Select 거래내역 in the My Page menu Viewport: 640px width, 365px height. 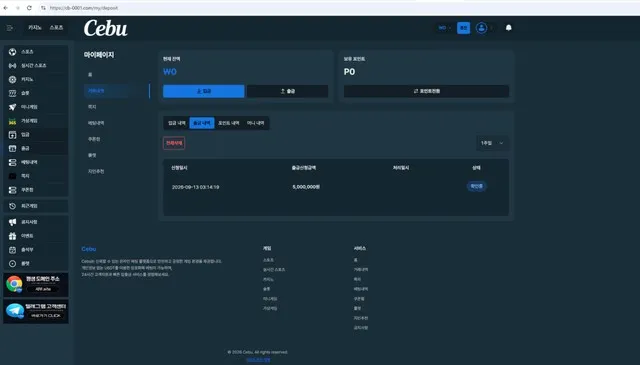[x=96, y=91]
